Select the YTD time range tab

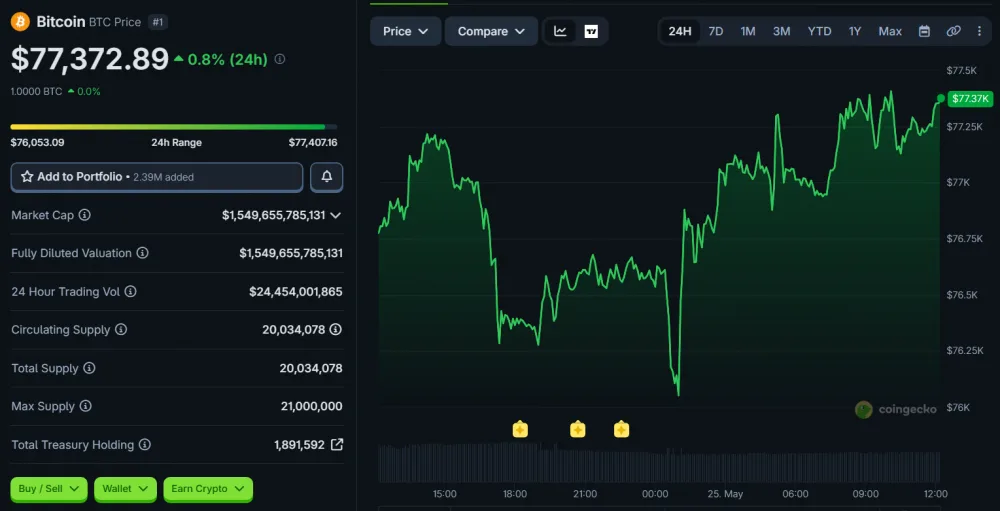820,31
